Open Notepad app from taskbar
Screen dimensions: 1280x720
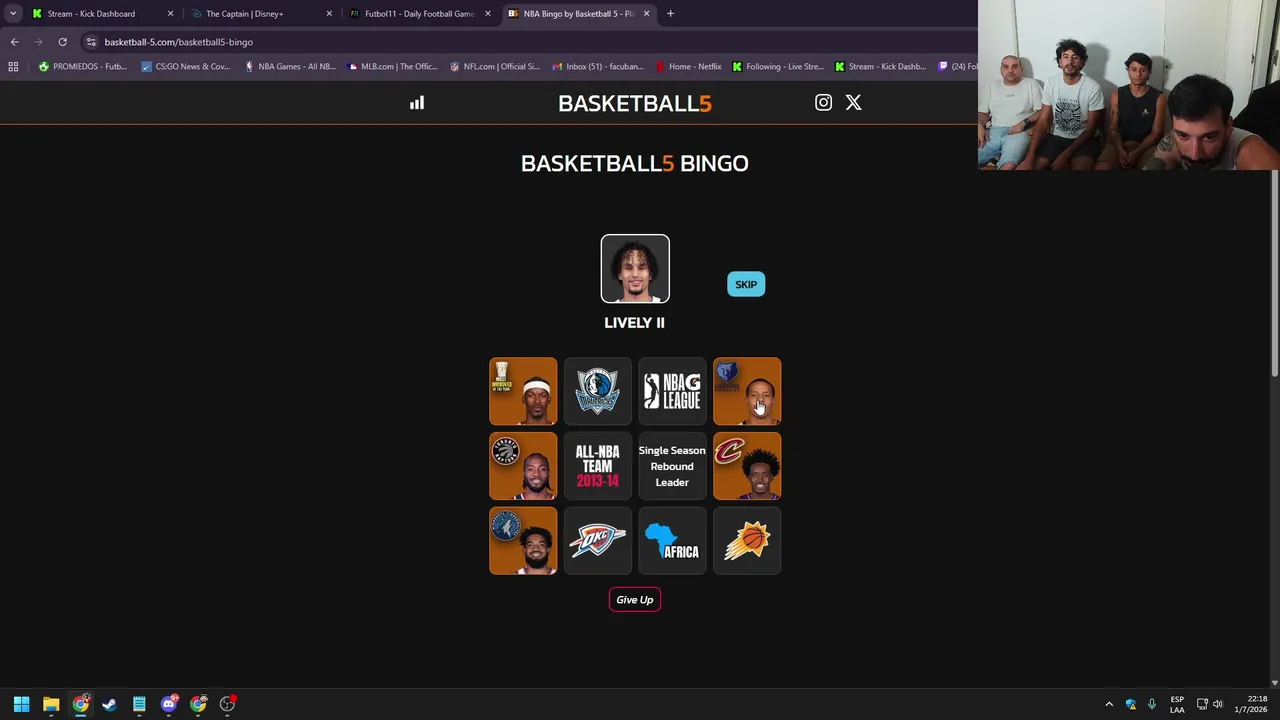click(x=139, y=704)
